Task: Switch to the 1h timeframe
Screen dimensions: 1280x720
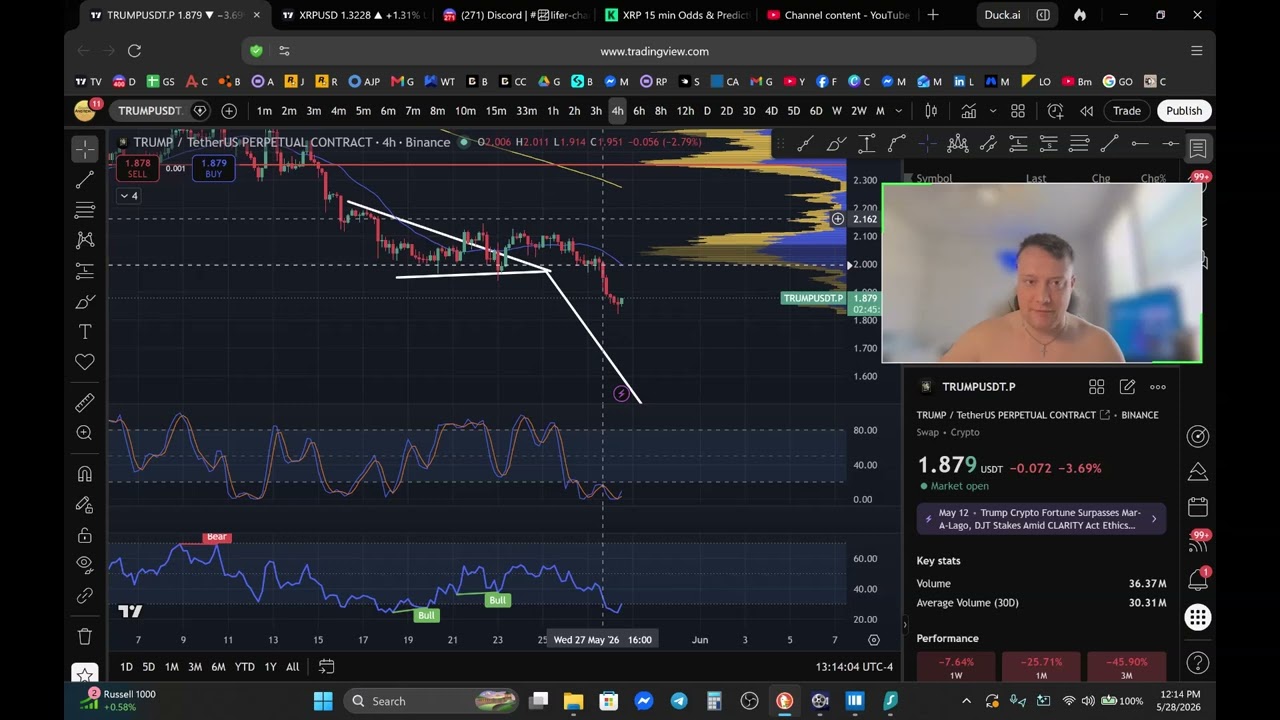Action: [x=552, y=111]
